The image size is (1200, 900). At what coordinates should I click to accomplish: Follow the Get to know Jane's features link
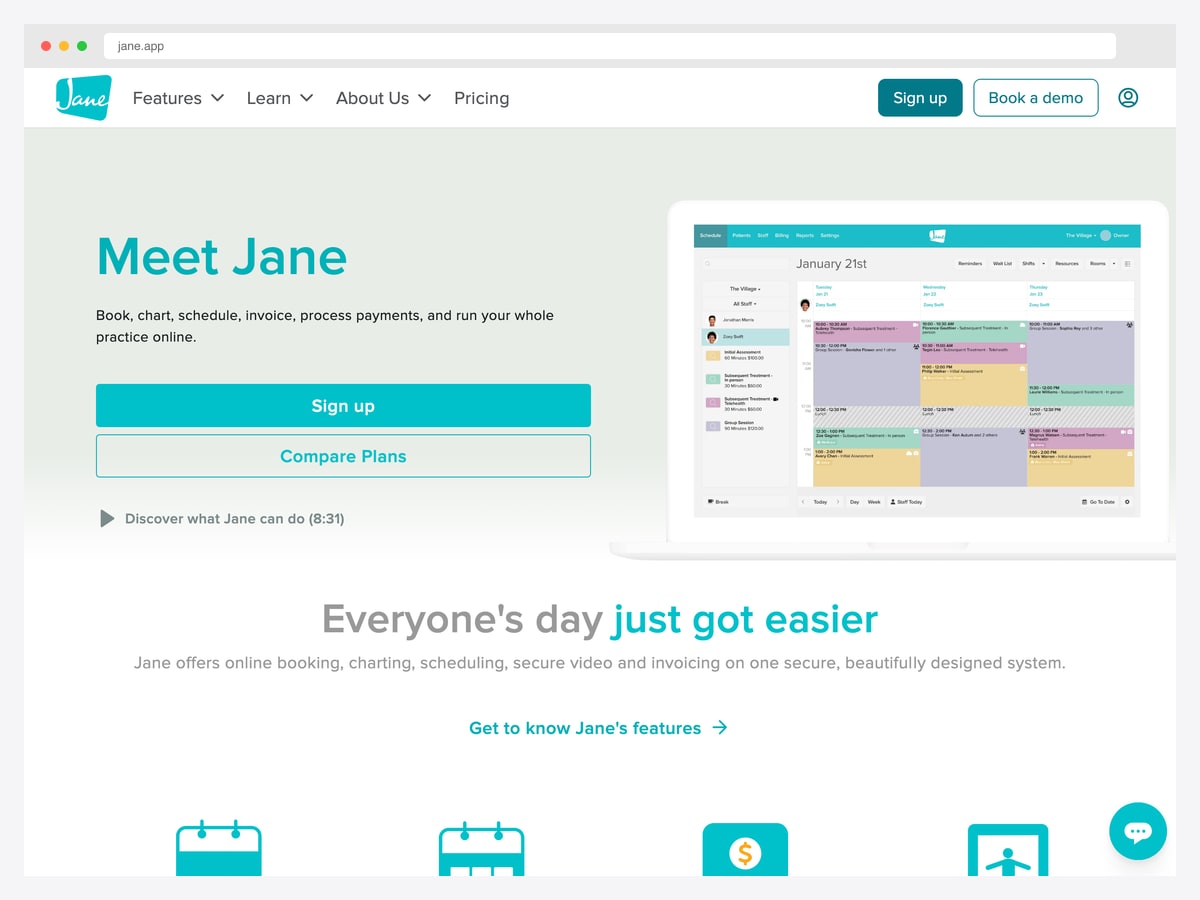598,728
